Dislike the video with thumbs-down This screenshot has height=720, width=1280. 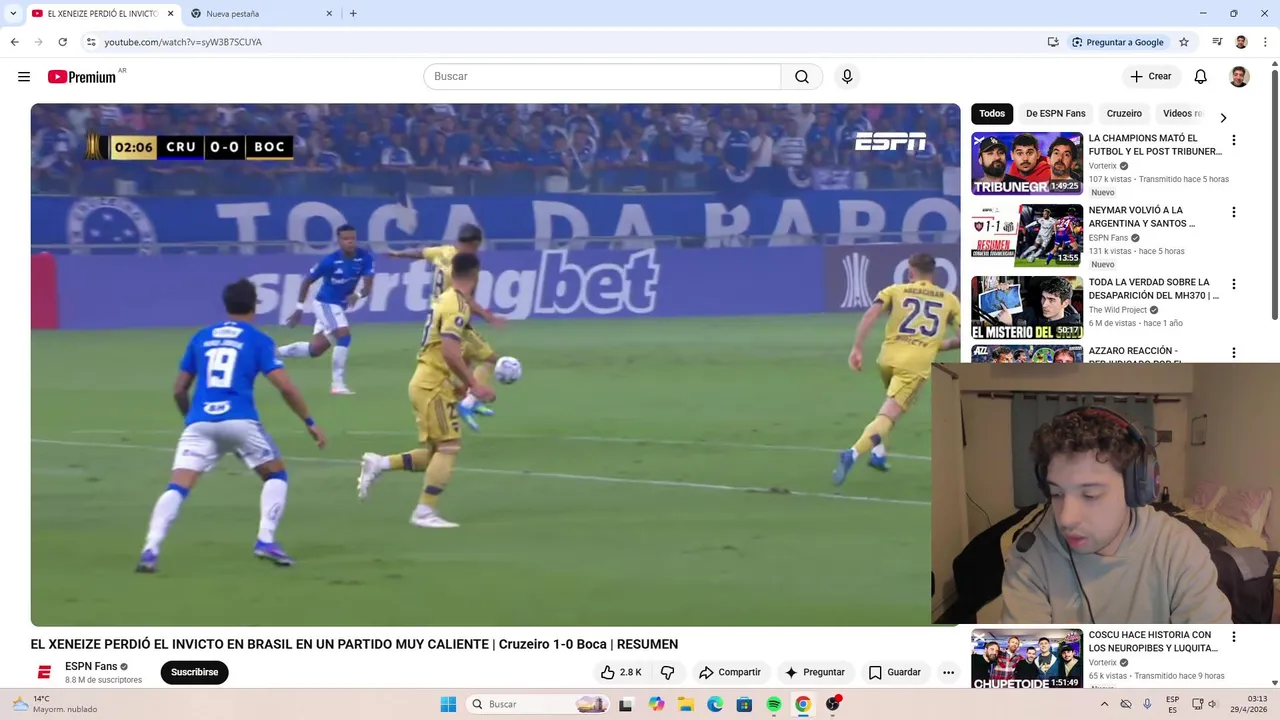(668, 672)
